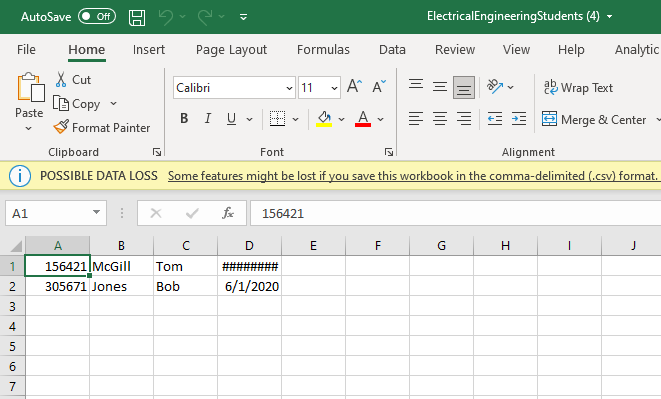
Task: Click the info icon in warning bar
Action: point(19,176)
